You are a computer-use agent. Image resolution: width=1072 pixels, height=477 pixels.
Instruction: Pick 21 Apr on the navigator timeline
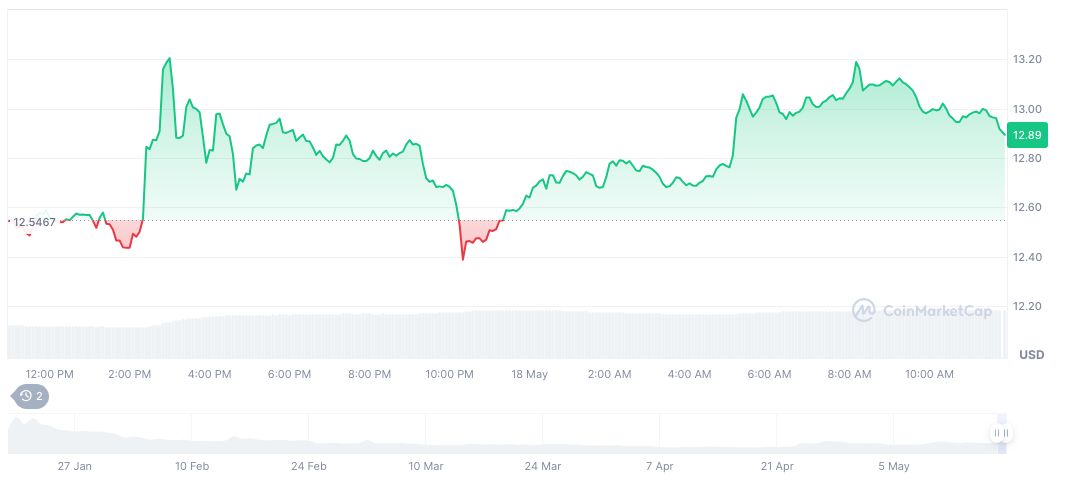click(777, 466)
